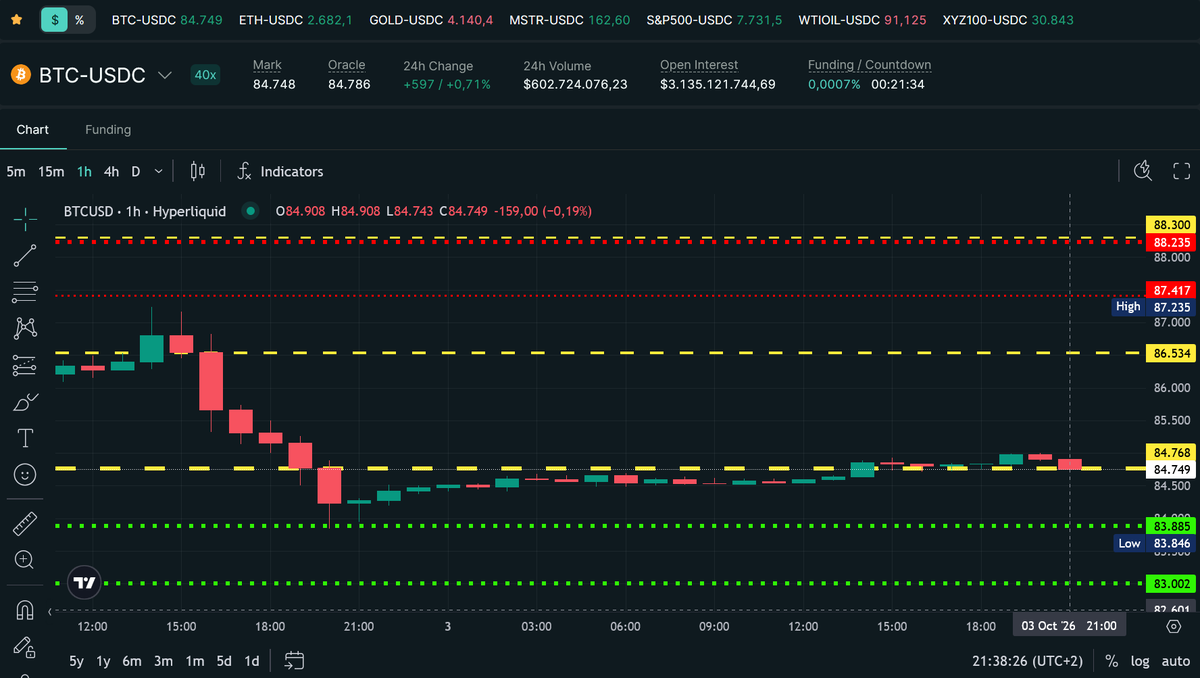1200x678 pixels.
Task: Click the 83.002 green price label
Action: click(1171, 583)
